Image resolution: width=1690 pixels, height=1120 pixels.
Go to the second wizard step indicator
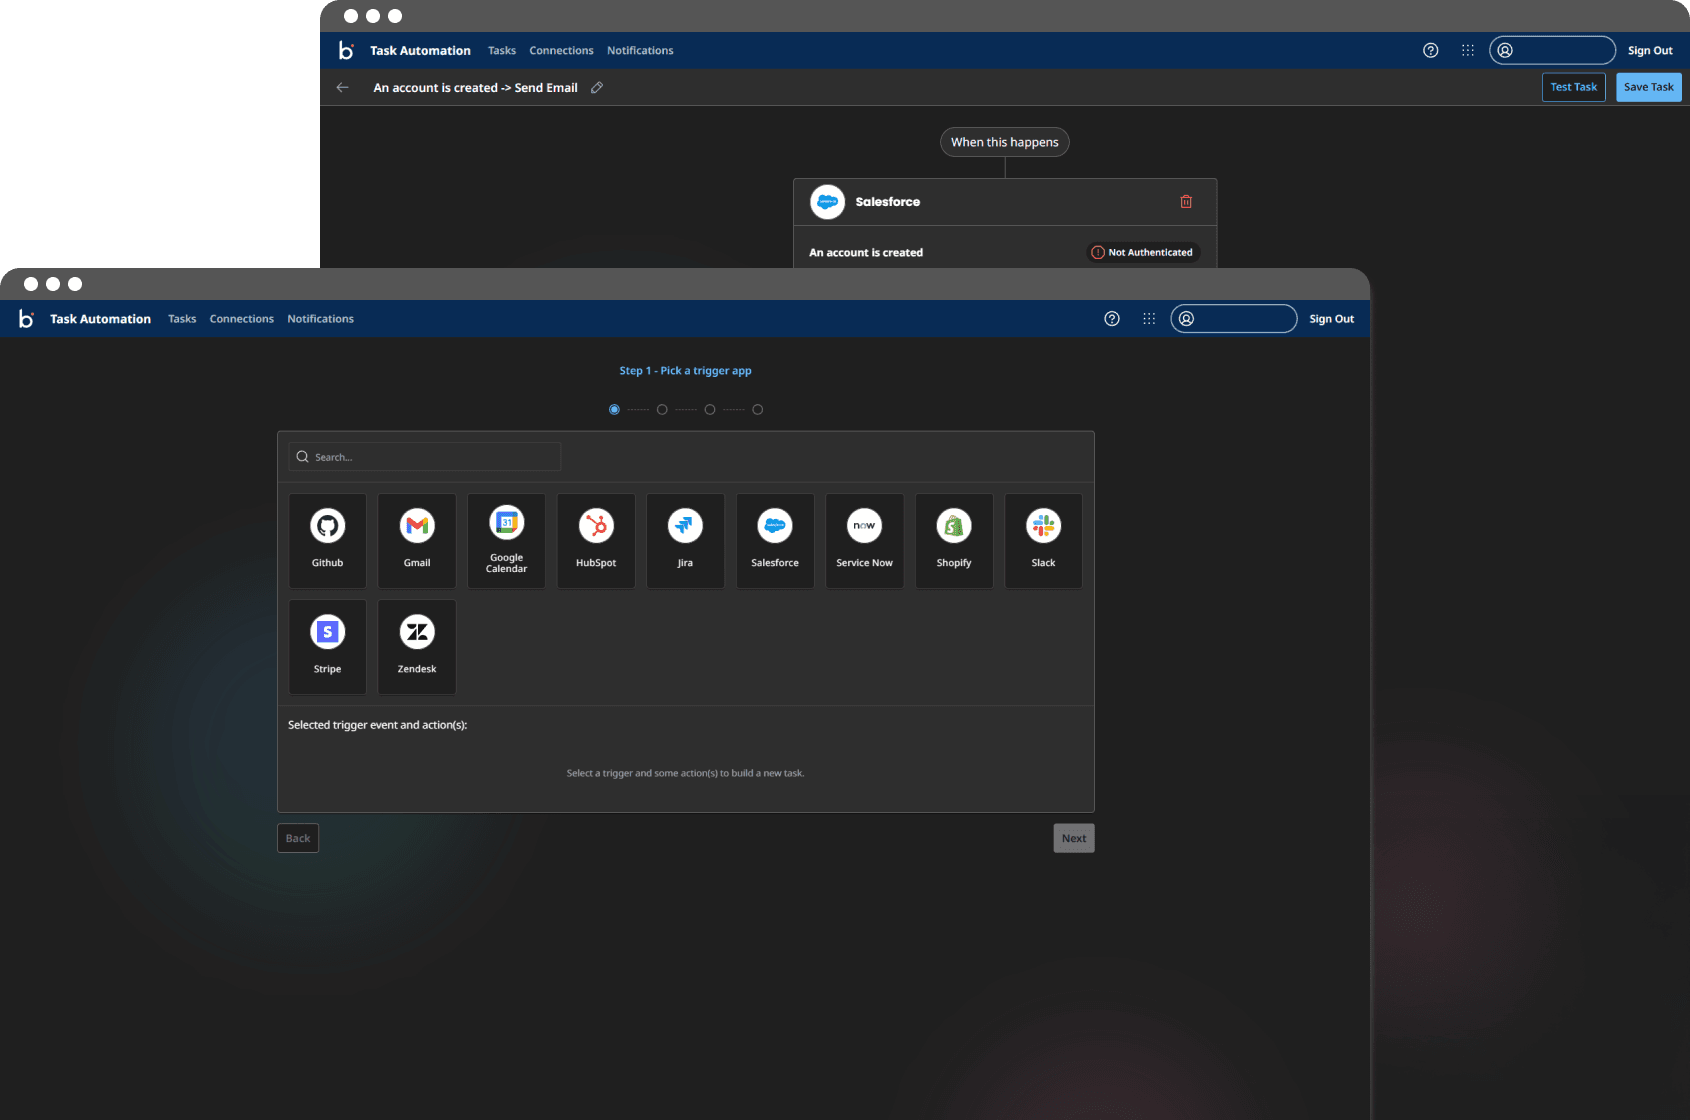click(662, 410)
